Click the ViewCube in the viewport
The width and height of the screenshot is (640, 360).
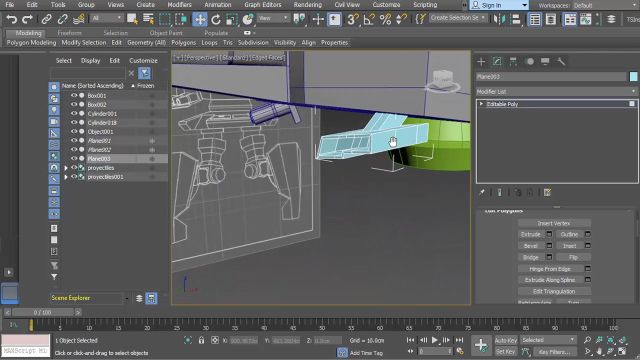point(443,80)
